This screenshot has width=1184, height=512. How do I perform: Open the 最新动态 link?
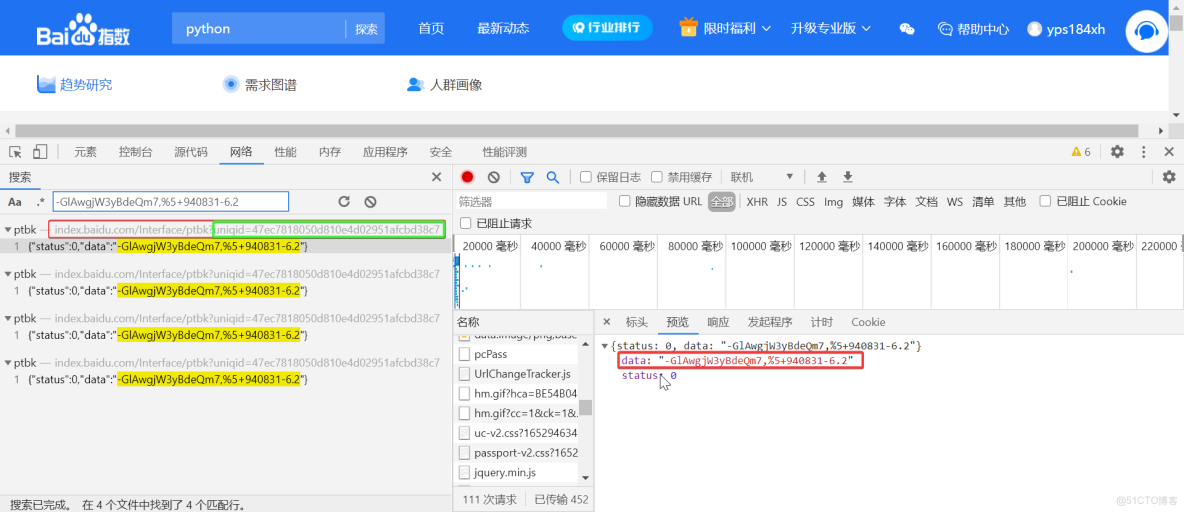coord(503,29)
